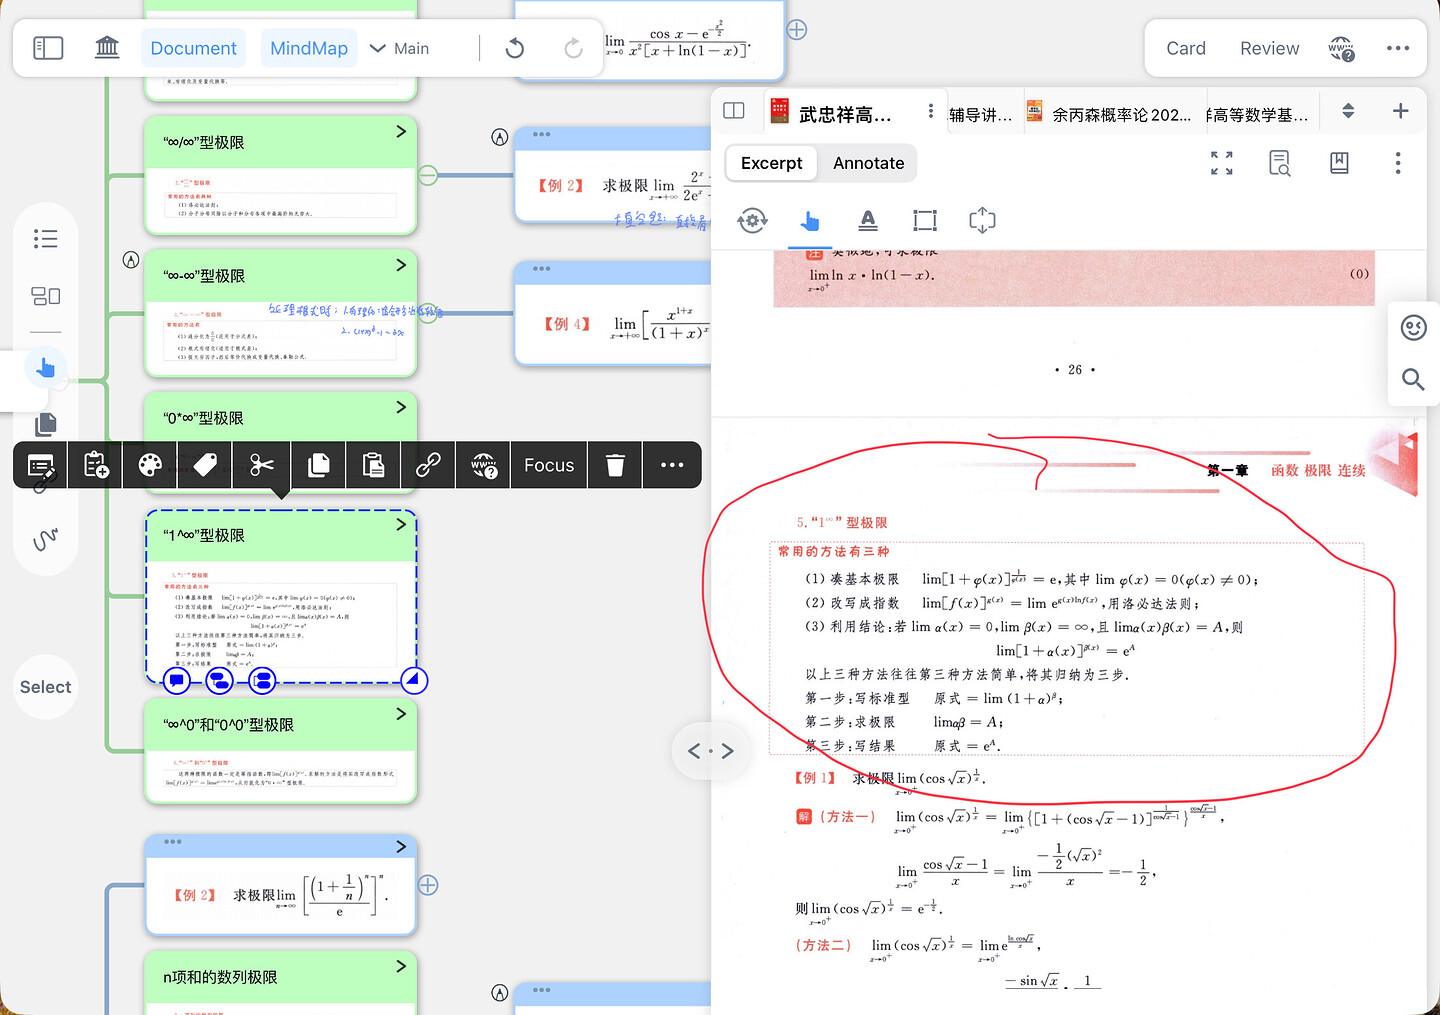Open the top-right more options menu
The height and width of the screenshot is (1015, 1440).
[1398, 48]
